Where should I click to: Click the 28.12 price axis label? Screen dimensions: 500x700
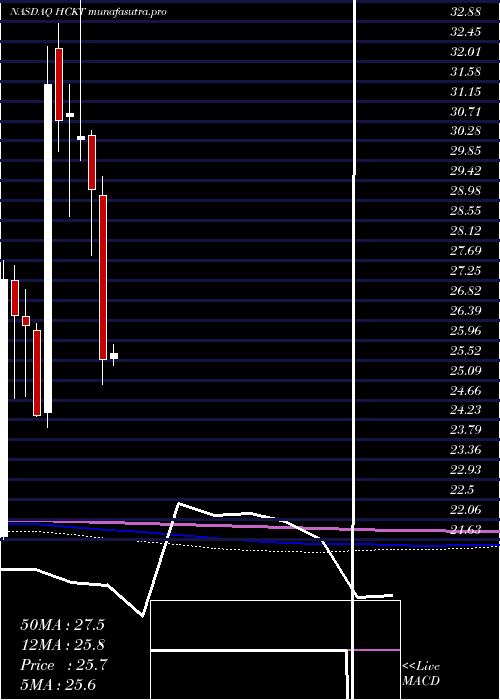pyautogui.click(x=466, y=230)
